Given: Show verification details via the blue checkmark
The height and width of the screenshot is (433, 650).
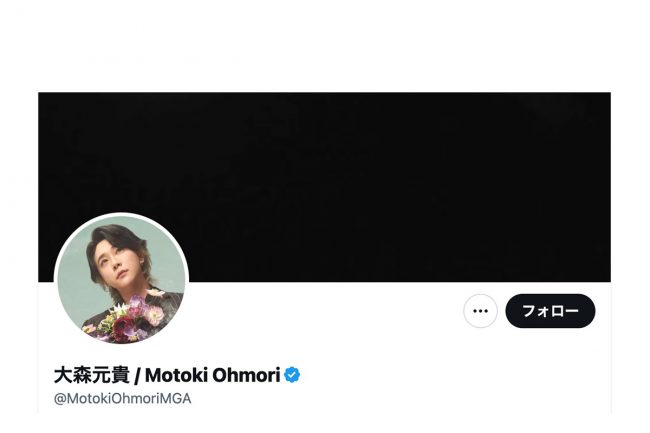Looking at the screenshot, I should click(292, 375).
